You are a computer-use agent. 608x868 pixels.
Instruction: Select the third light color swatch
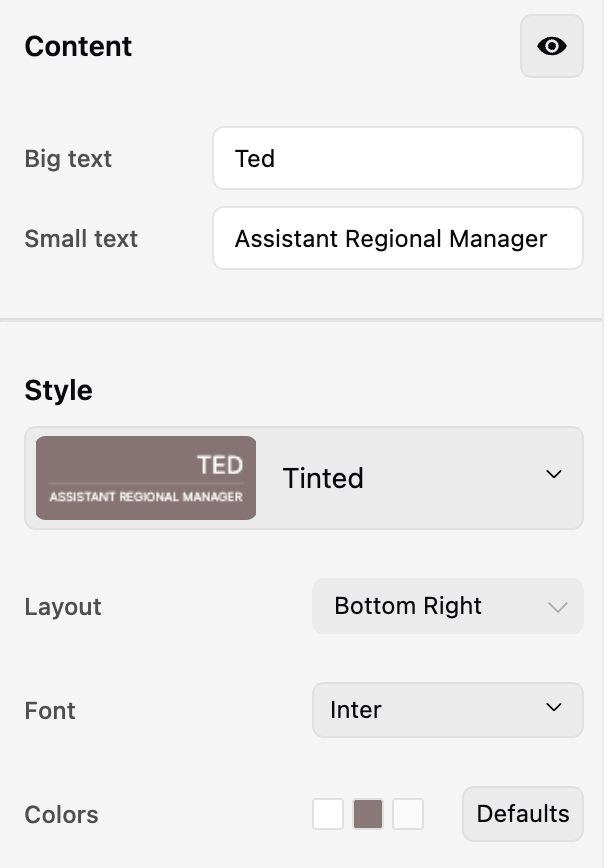408,814
